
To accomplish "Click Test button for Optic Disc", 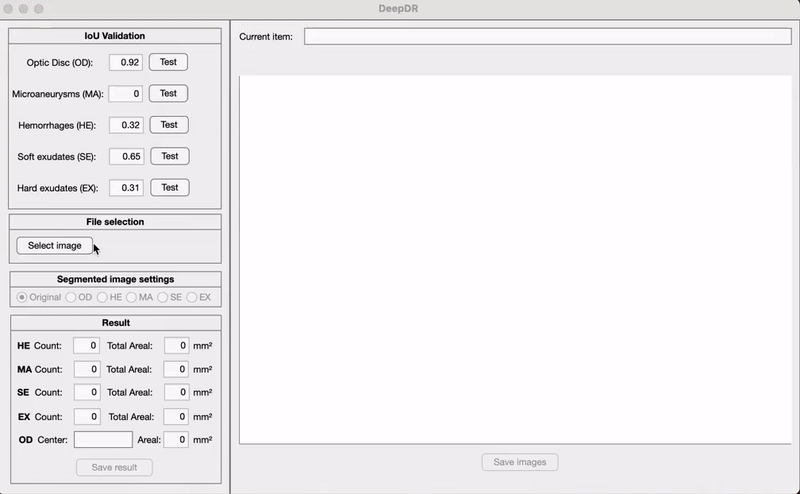I will point(168,62).
